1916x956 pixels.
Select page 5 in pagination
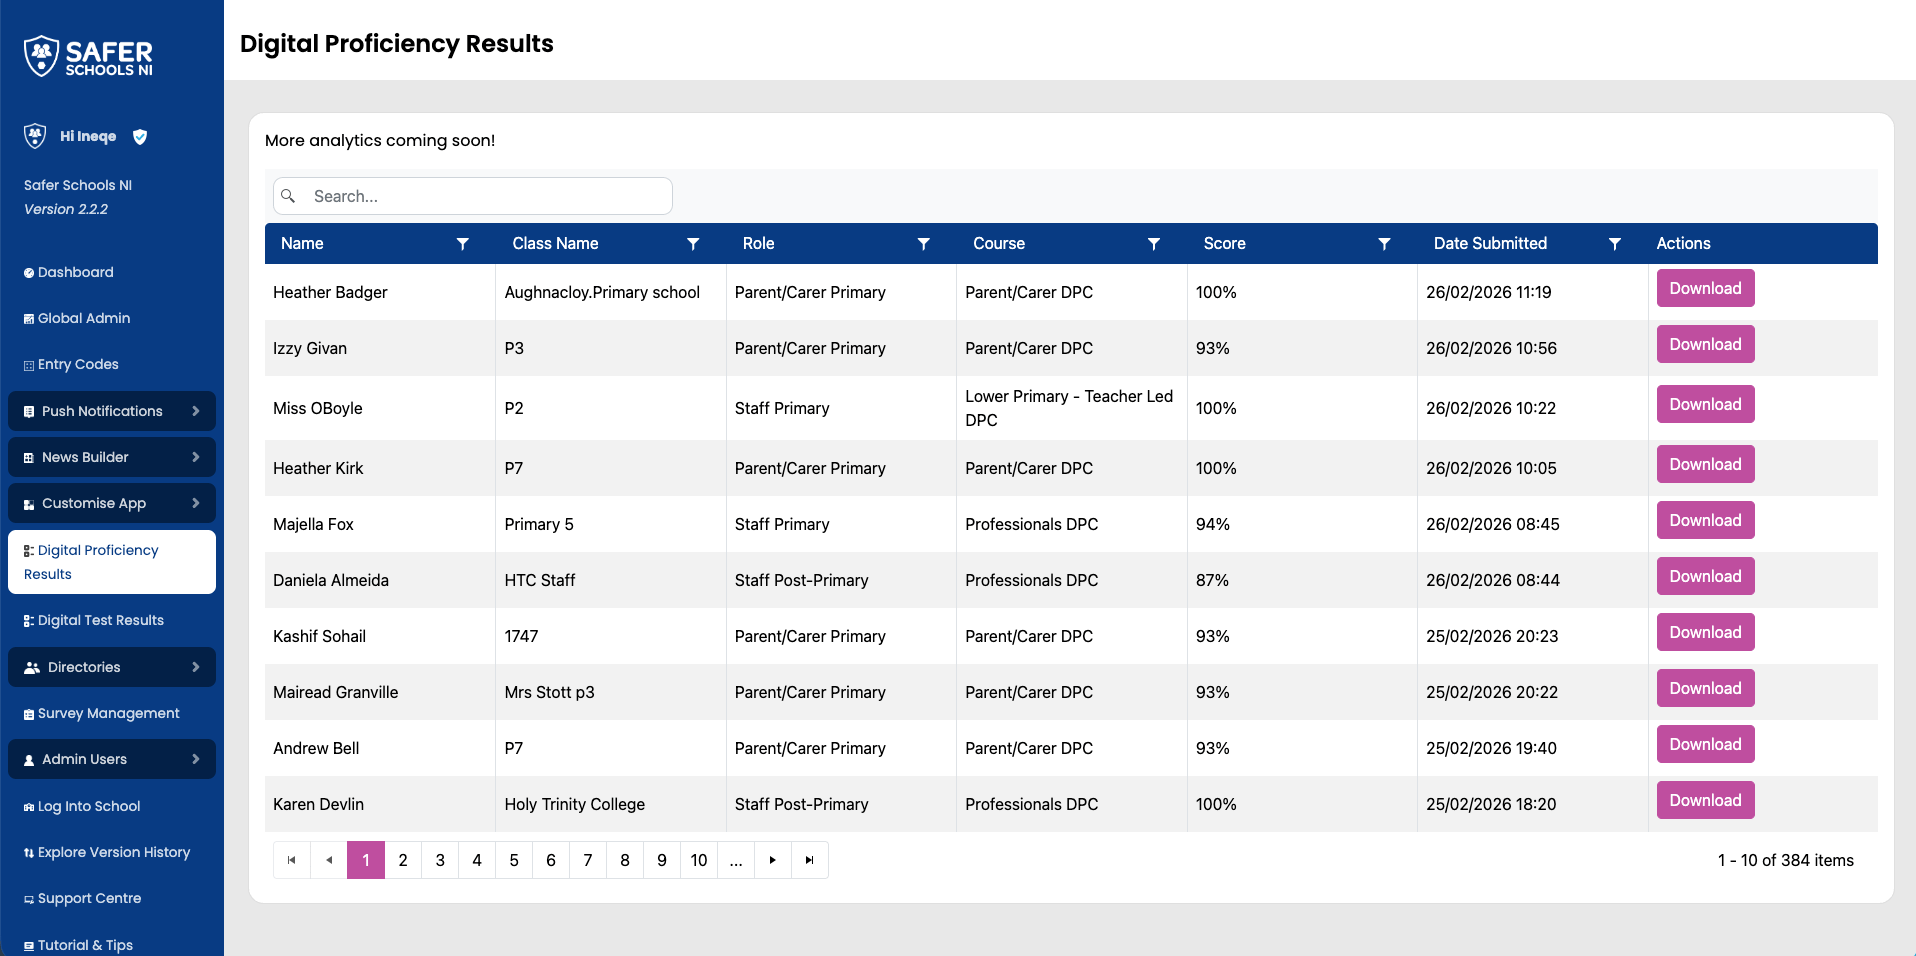pos(514,860)
